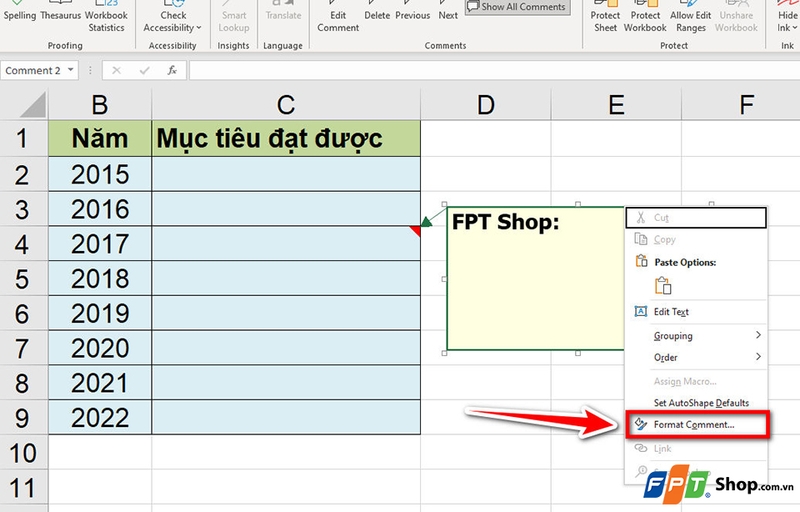
Task: Open the Name Box dropdown arrow
Action: (70, 70)
